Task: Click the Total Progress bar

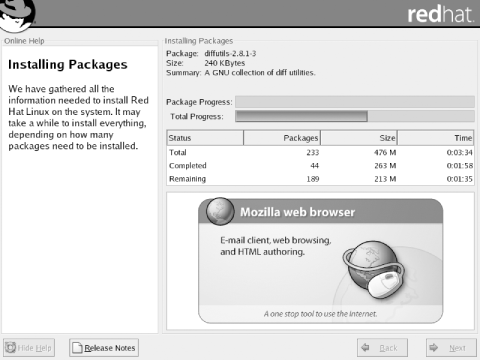Action: [x=355, y=116]
